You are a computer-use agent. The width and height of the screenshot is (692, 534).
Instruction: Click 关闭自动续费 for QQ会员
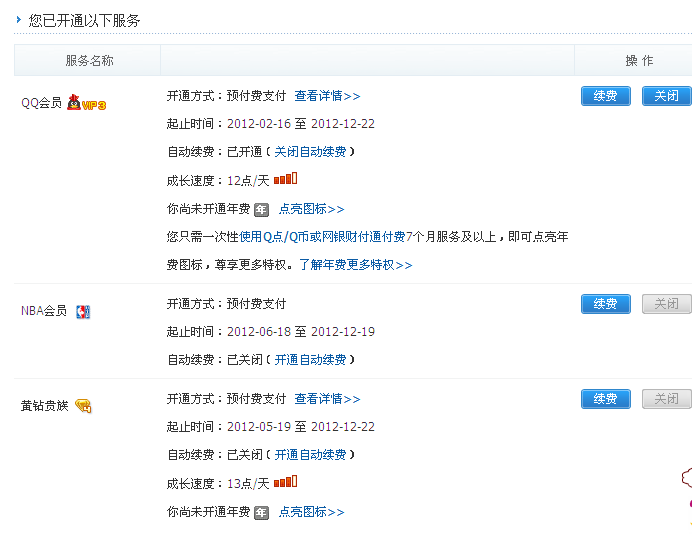[x=310, y=152]
